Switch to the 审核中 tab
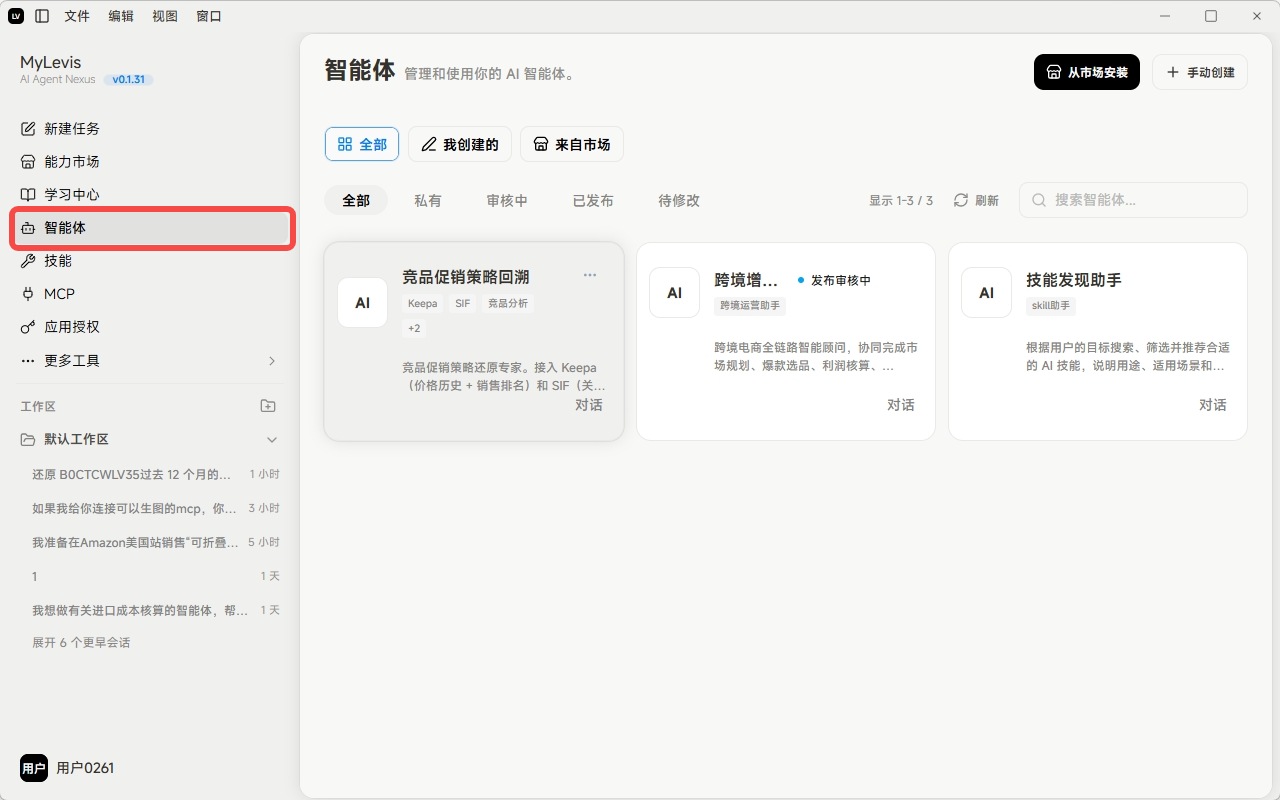The width and height of the screenshot is (1280, 800). pos(507,200)
